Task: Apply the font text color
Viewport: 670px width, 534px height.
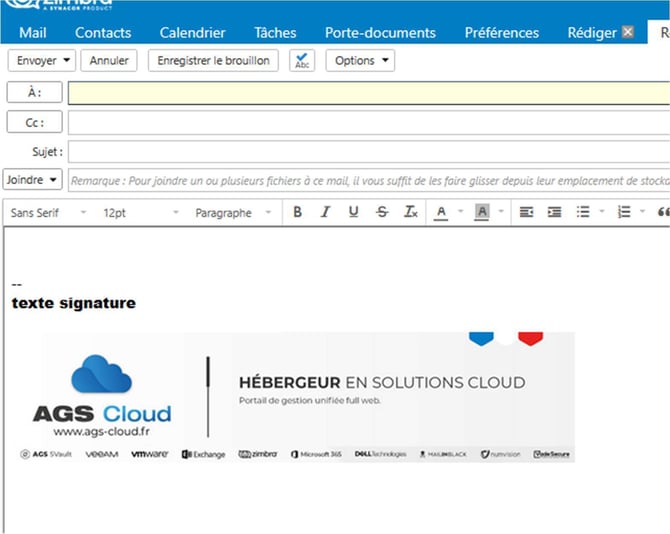Action: (441, 212)
